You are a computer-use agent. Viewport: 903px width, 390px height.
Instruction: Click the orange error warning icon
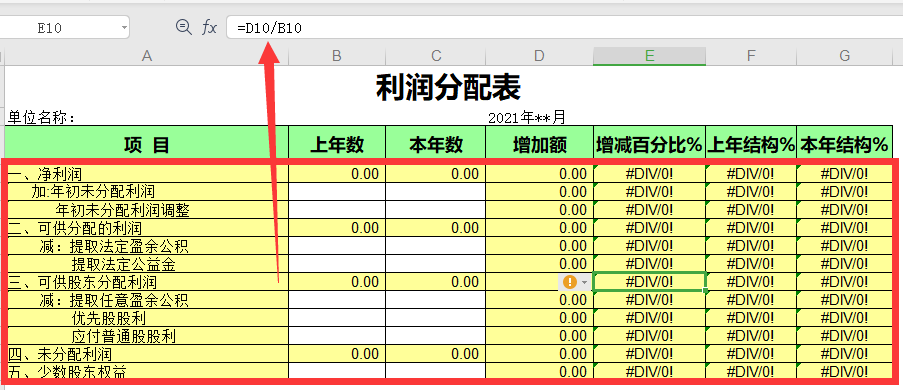click(x=570, y=282)
